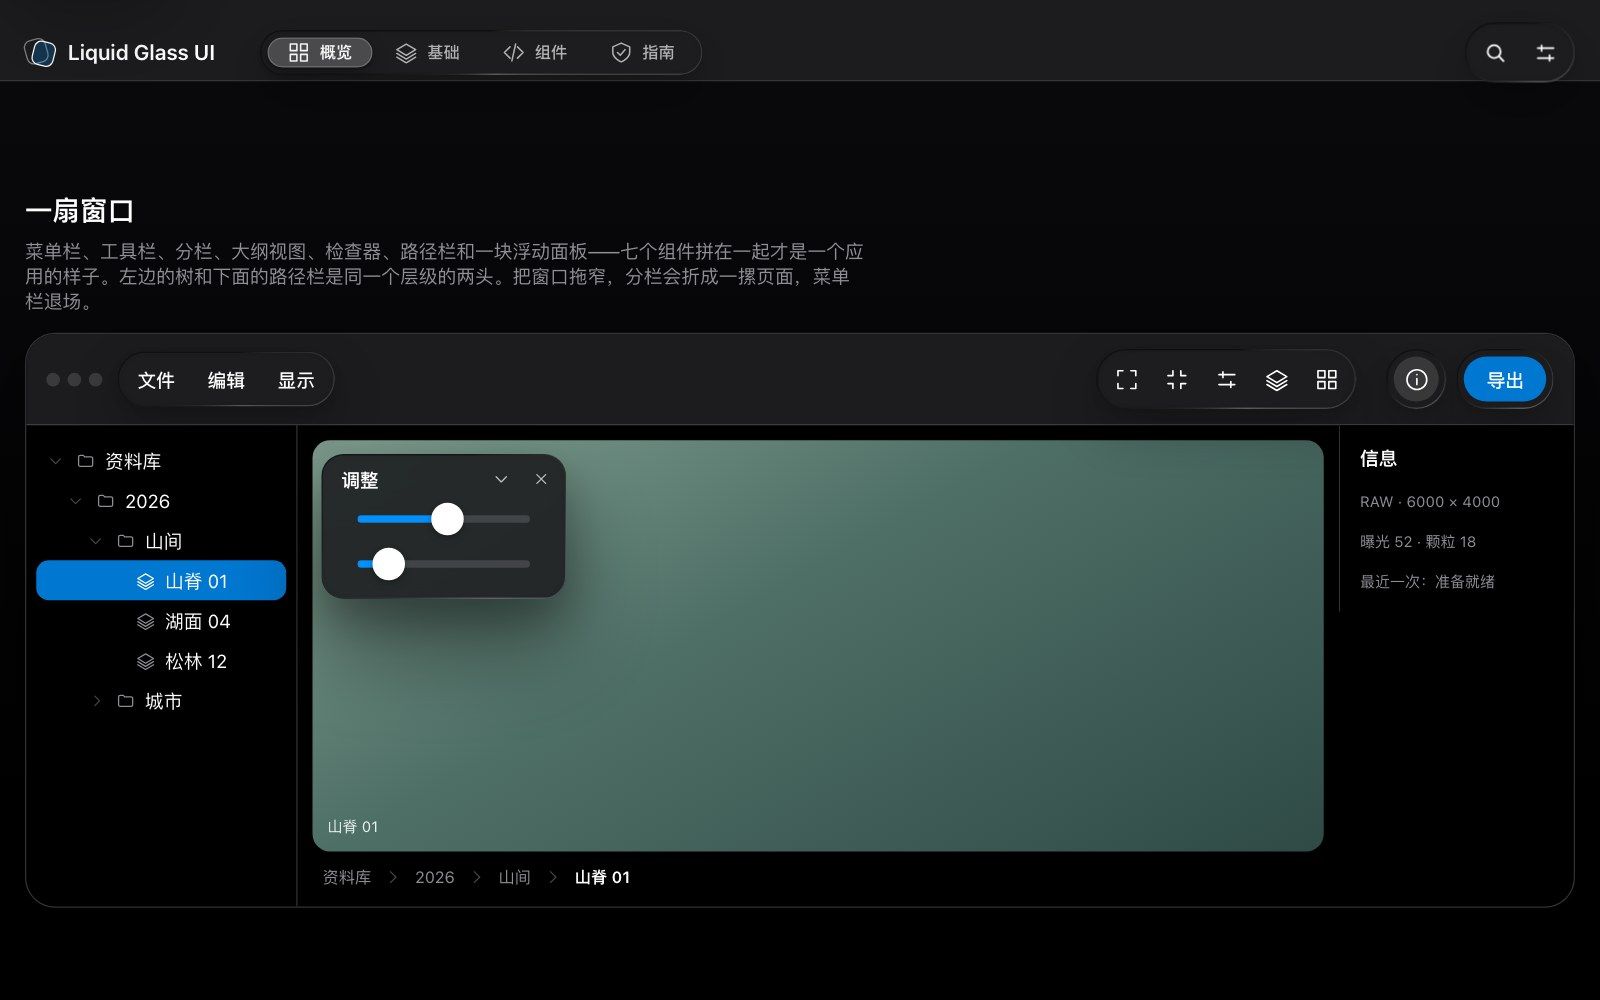This screenshot has width=1600, height=1000.
Task: Go to 资料库 in the path bar
Action: click(x=347, y=877)
